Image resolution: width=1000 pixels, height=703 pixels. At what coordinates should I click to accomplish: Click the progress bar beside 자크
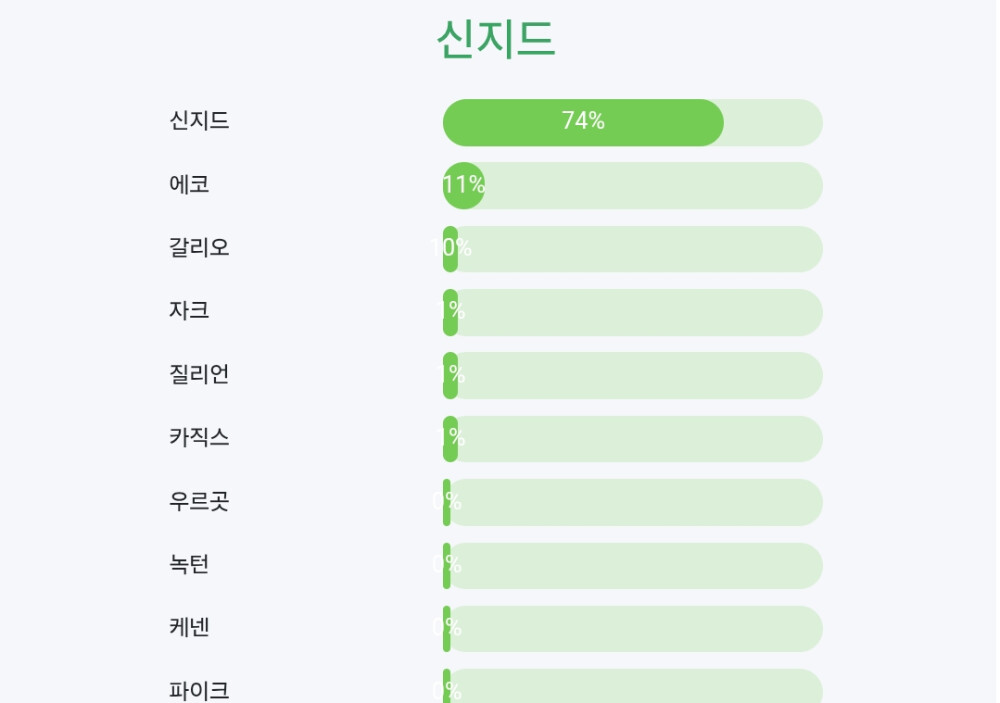point(632,312)
